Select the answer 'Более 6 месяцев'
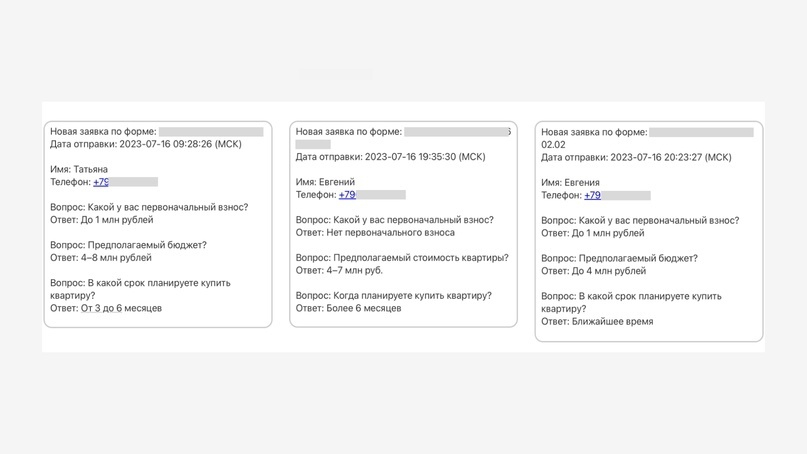The image size is (807, 454). click(x=348, y=308)
